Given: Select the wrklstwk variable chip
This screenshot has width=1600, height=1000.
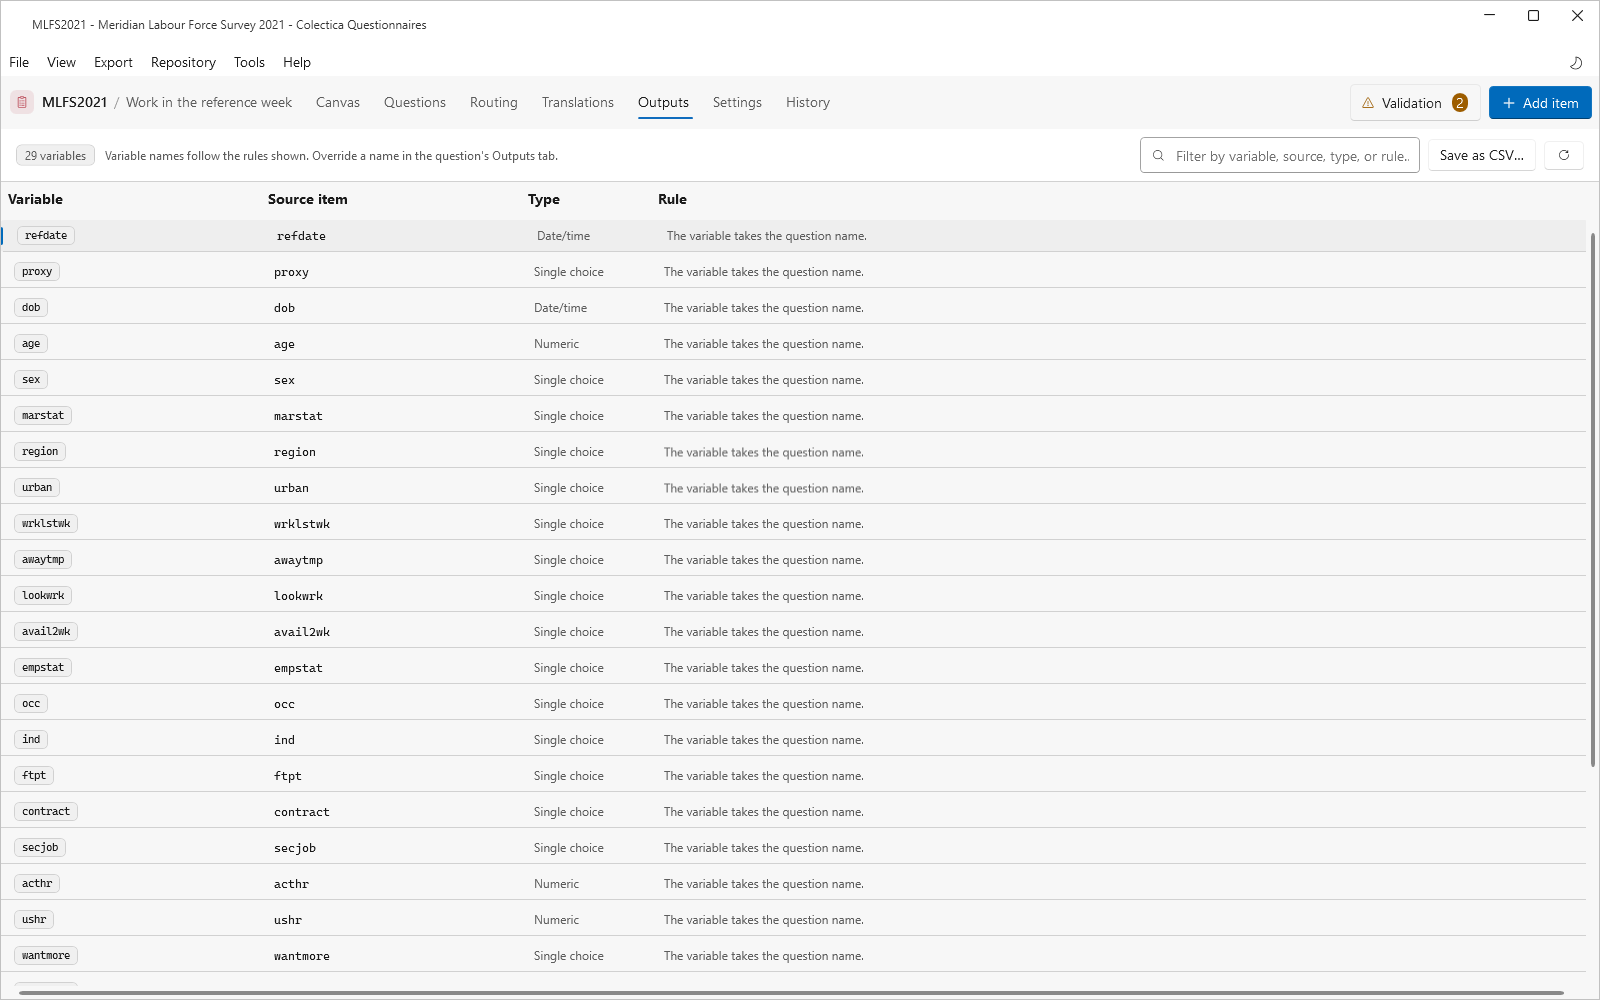Looking at the screenshot, I should [46, 524].
